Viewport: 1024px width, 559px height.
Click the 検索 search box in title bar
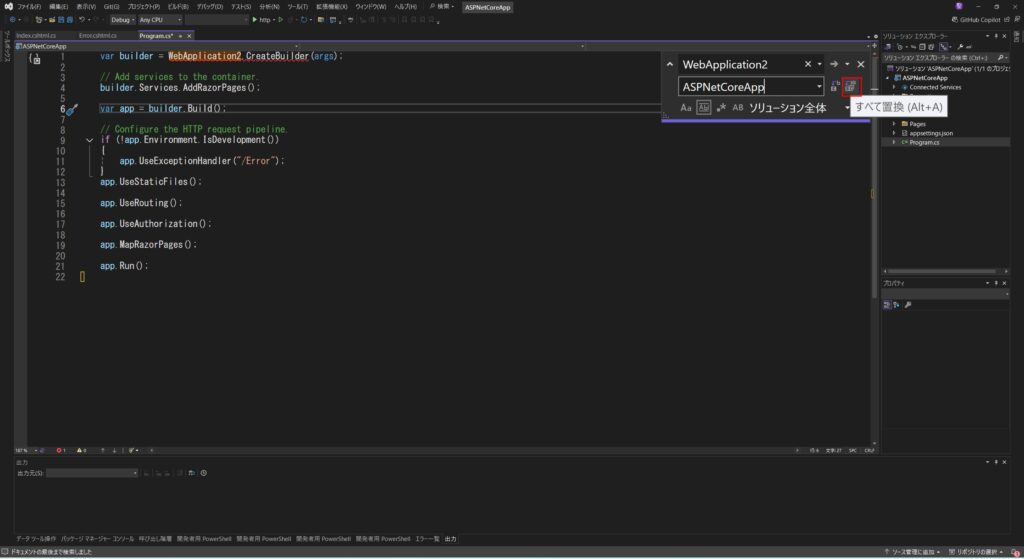pos(441,7)
